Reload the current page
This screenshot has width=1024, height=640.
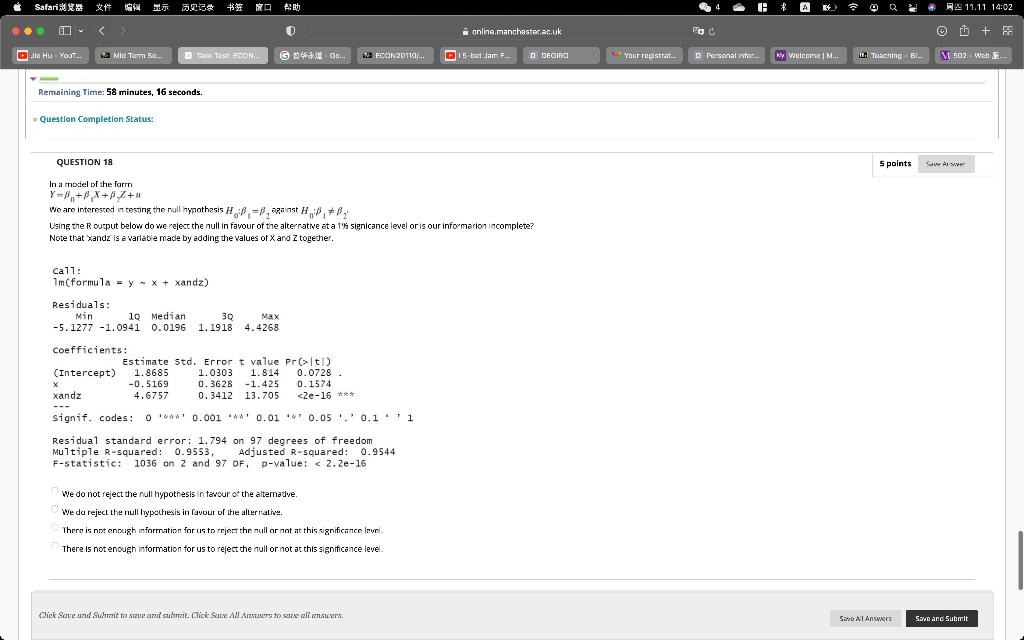point(712,31)
